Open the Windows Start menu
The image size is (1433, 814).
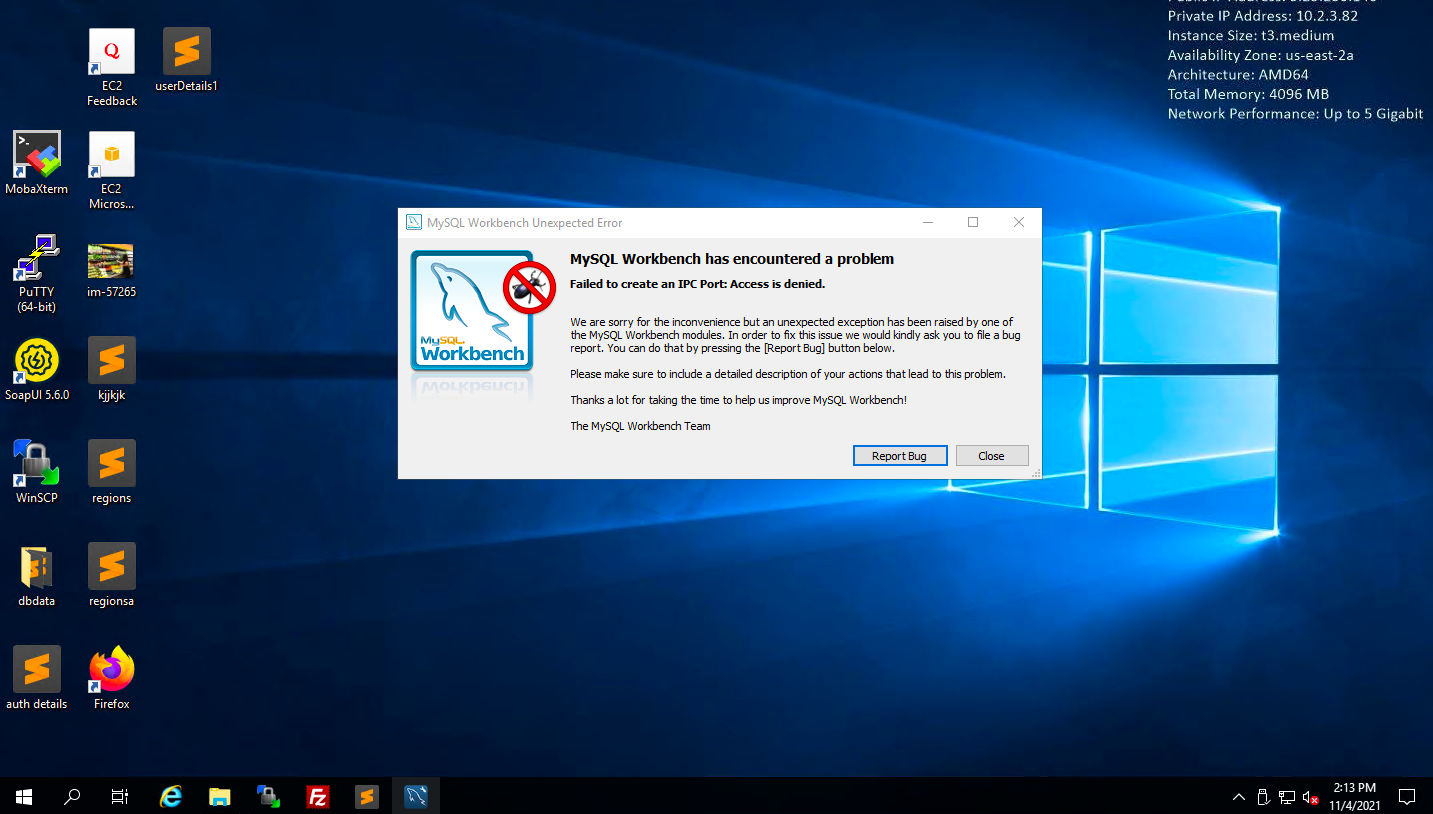[24, 796]
